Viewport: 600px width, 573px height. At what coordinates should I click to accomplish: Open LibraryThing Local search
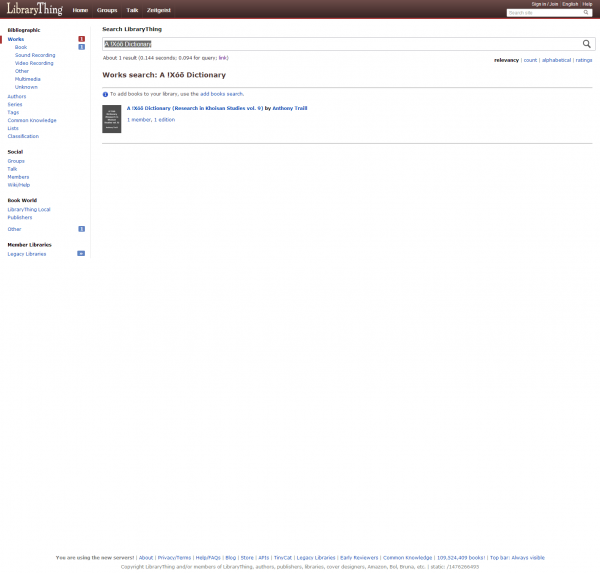(x=29, y=210)
